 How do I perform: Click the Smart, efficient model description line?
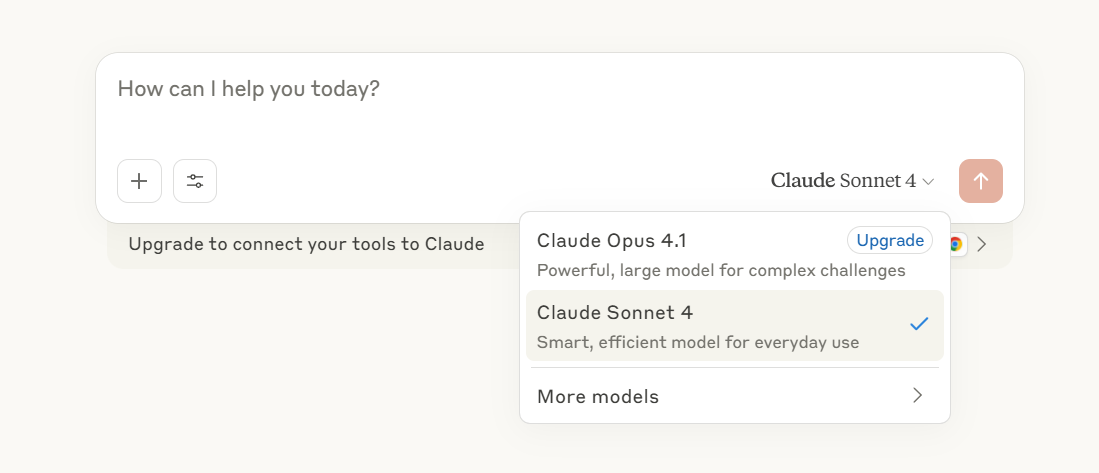click(x=698, y=343)
